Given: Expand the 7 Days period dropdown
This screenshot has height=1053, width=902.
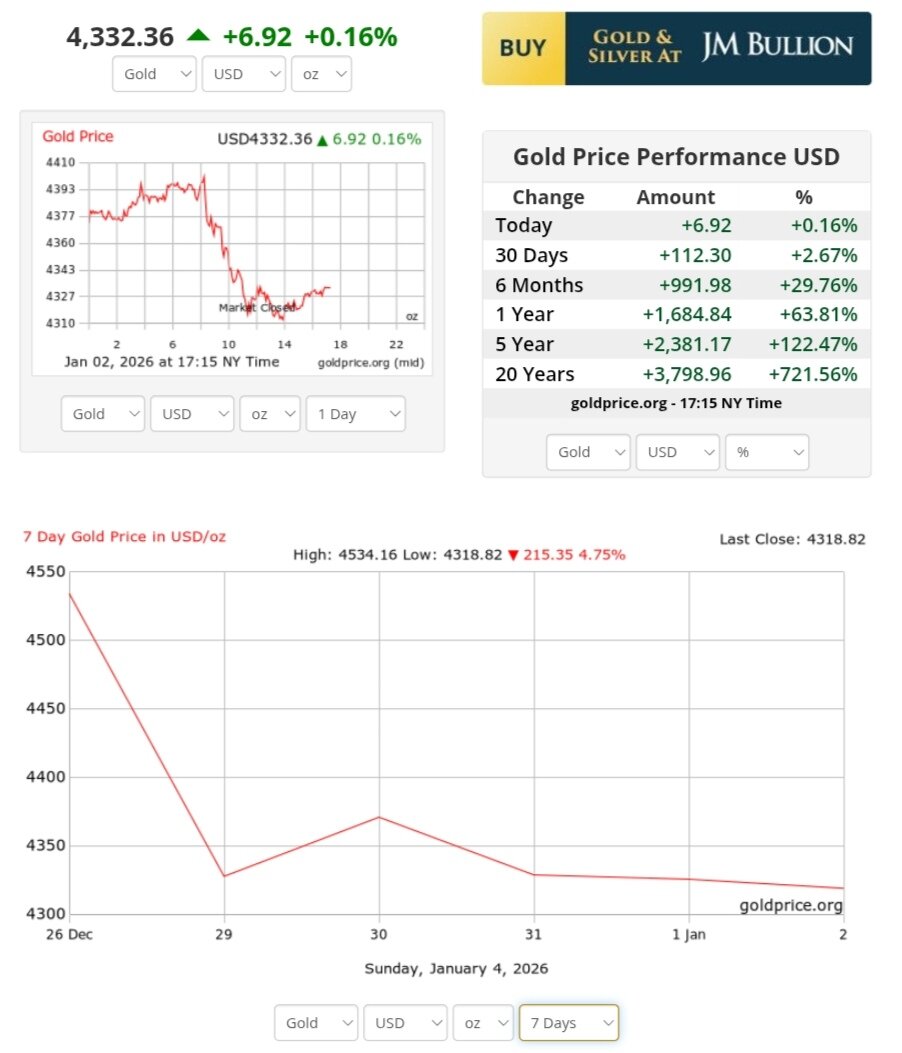Looking at the screenshot, I should click(x=568, y=1023).
